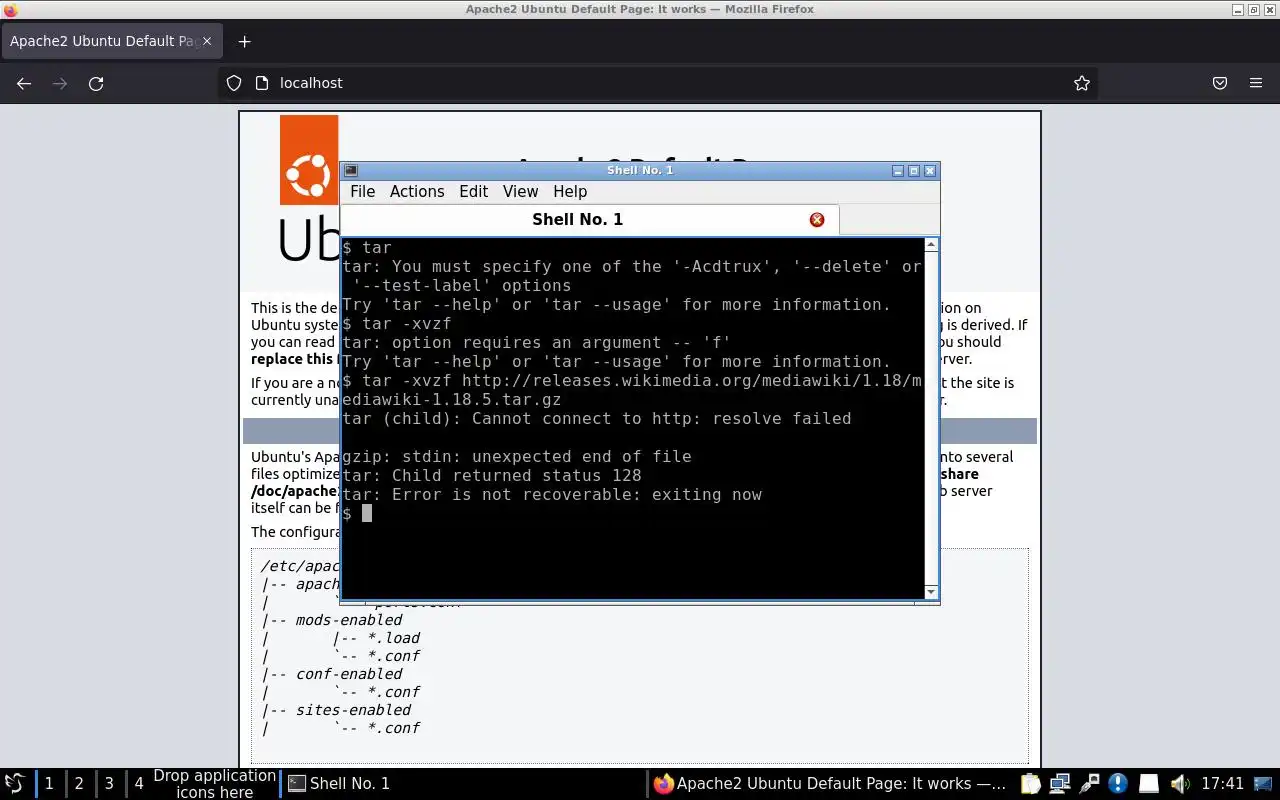
Task: Open the File menu in Shell window
Action: 362,191
